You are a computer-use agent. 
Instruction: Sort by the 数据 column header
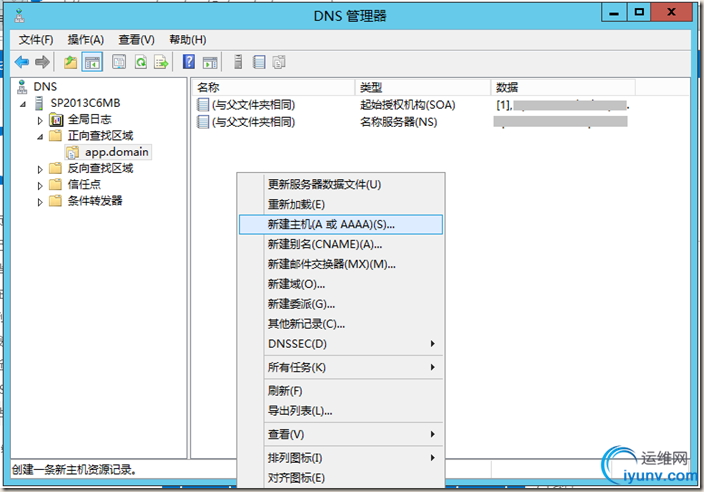[x=563, y=88]
